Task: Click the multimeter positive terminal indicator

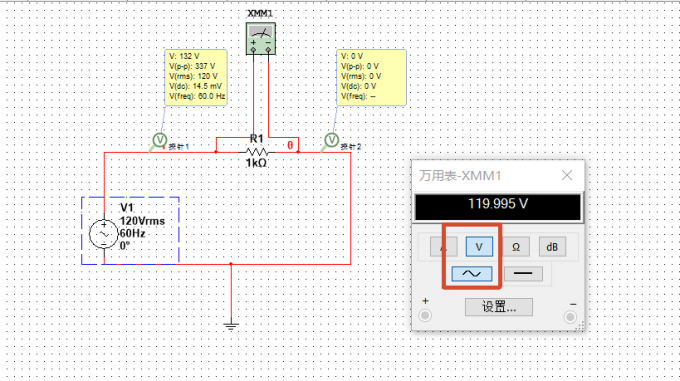Action: click(x=425, y=316)
